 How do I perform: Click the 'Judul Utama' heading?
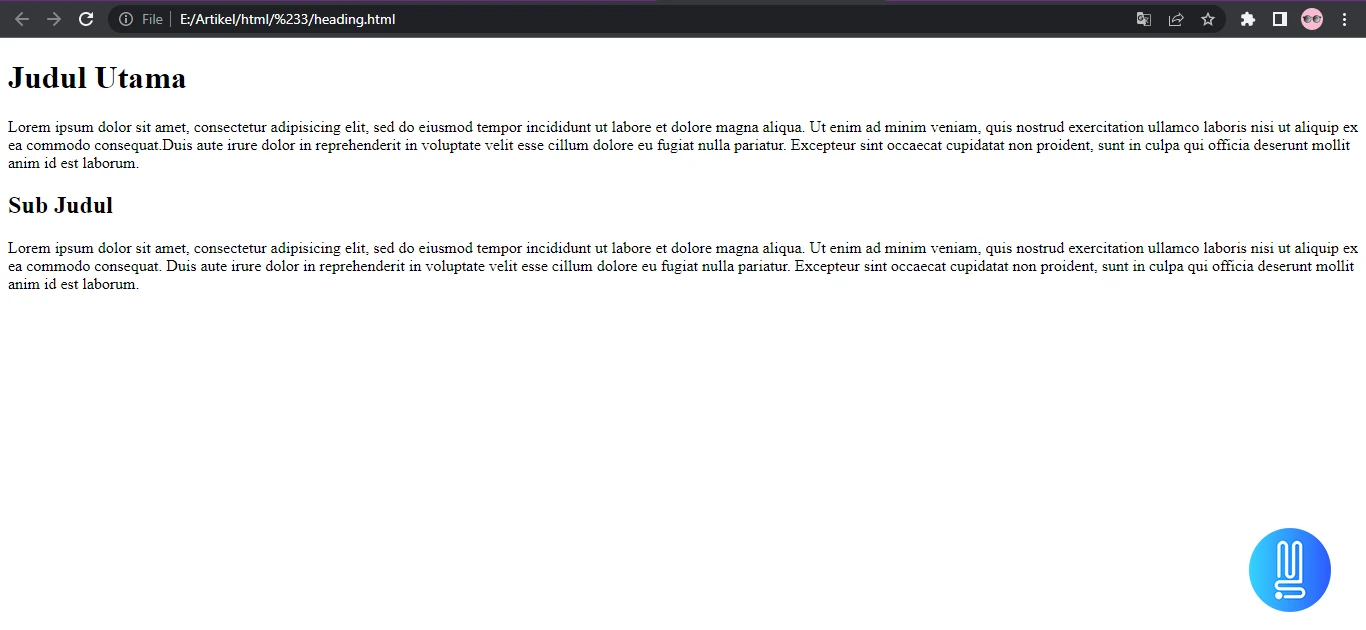(x=97, y=78)
